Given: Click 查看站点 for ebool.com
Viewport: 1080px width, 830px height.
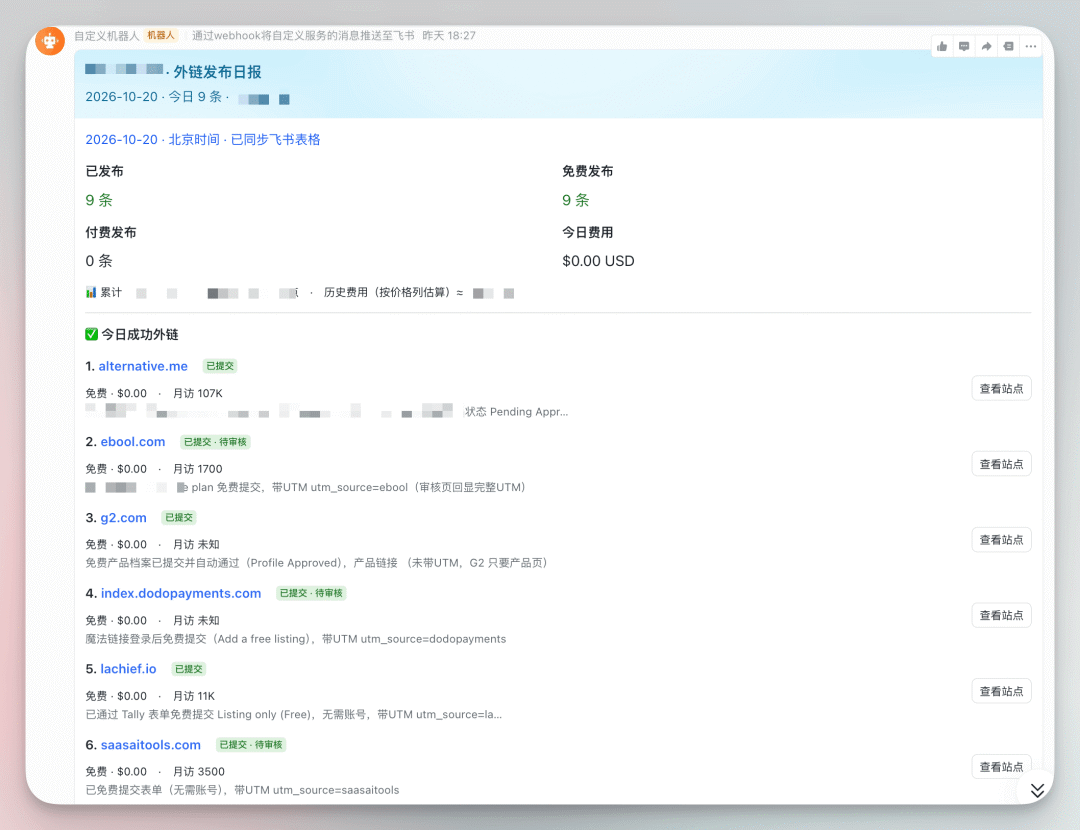Looking at the screenshot, I should [1001, 464].
